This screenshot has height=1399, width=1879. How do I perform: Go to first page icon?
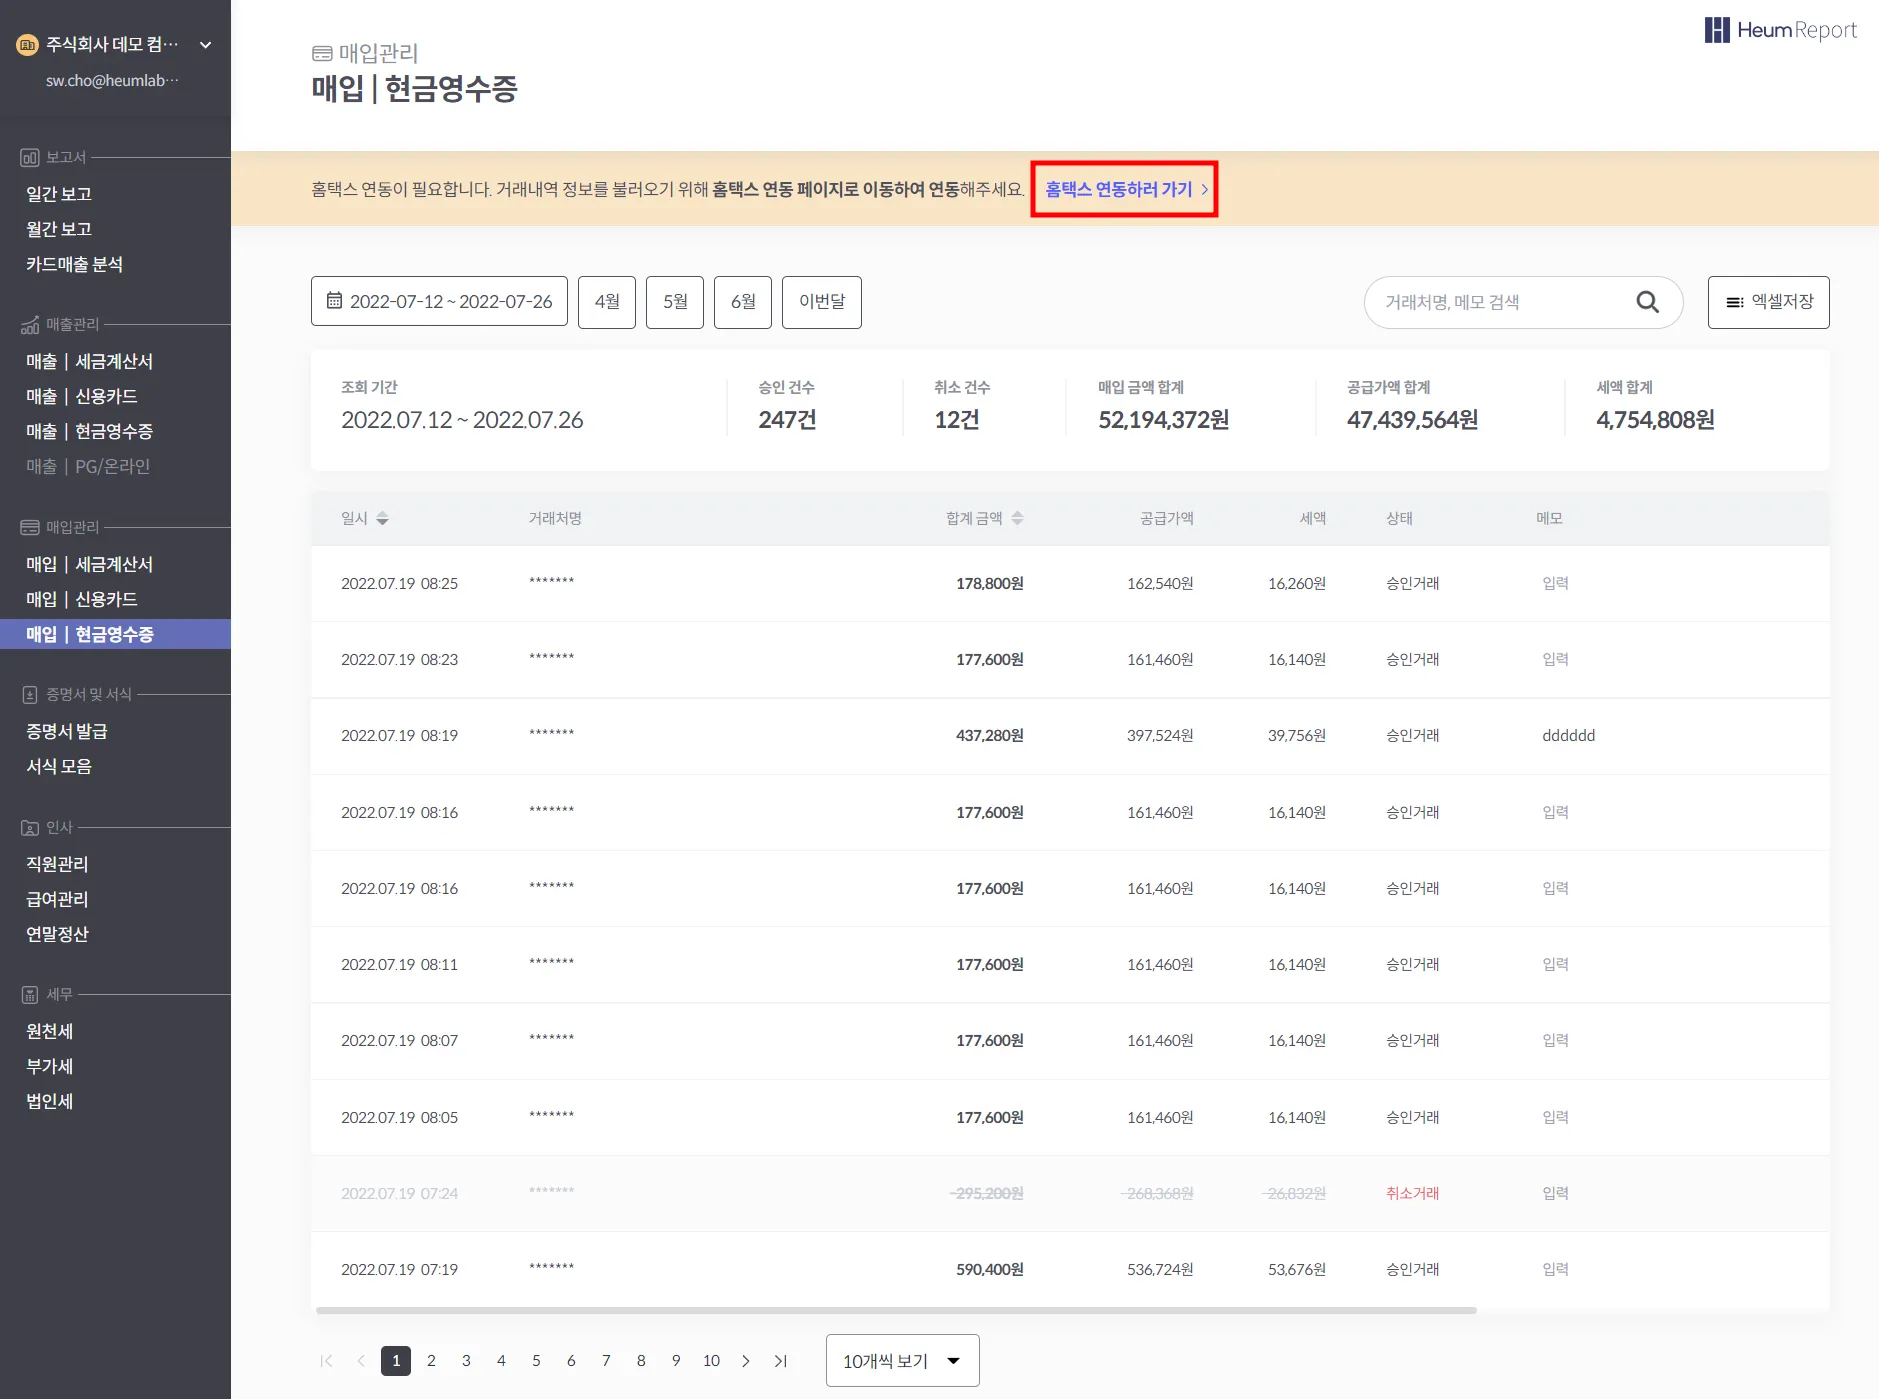click(x=326, y=1361)
